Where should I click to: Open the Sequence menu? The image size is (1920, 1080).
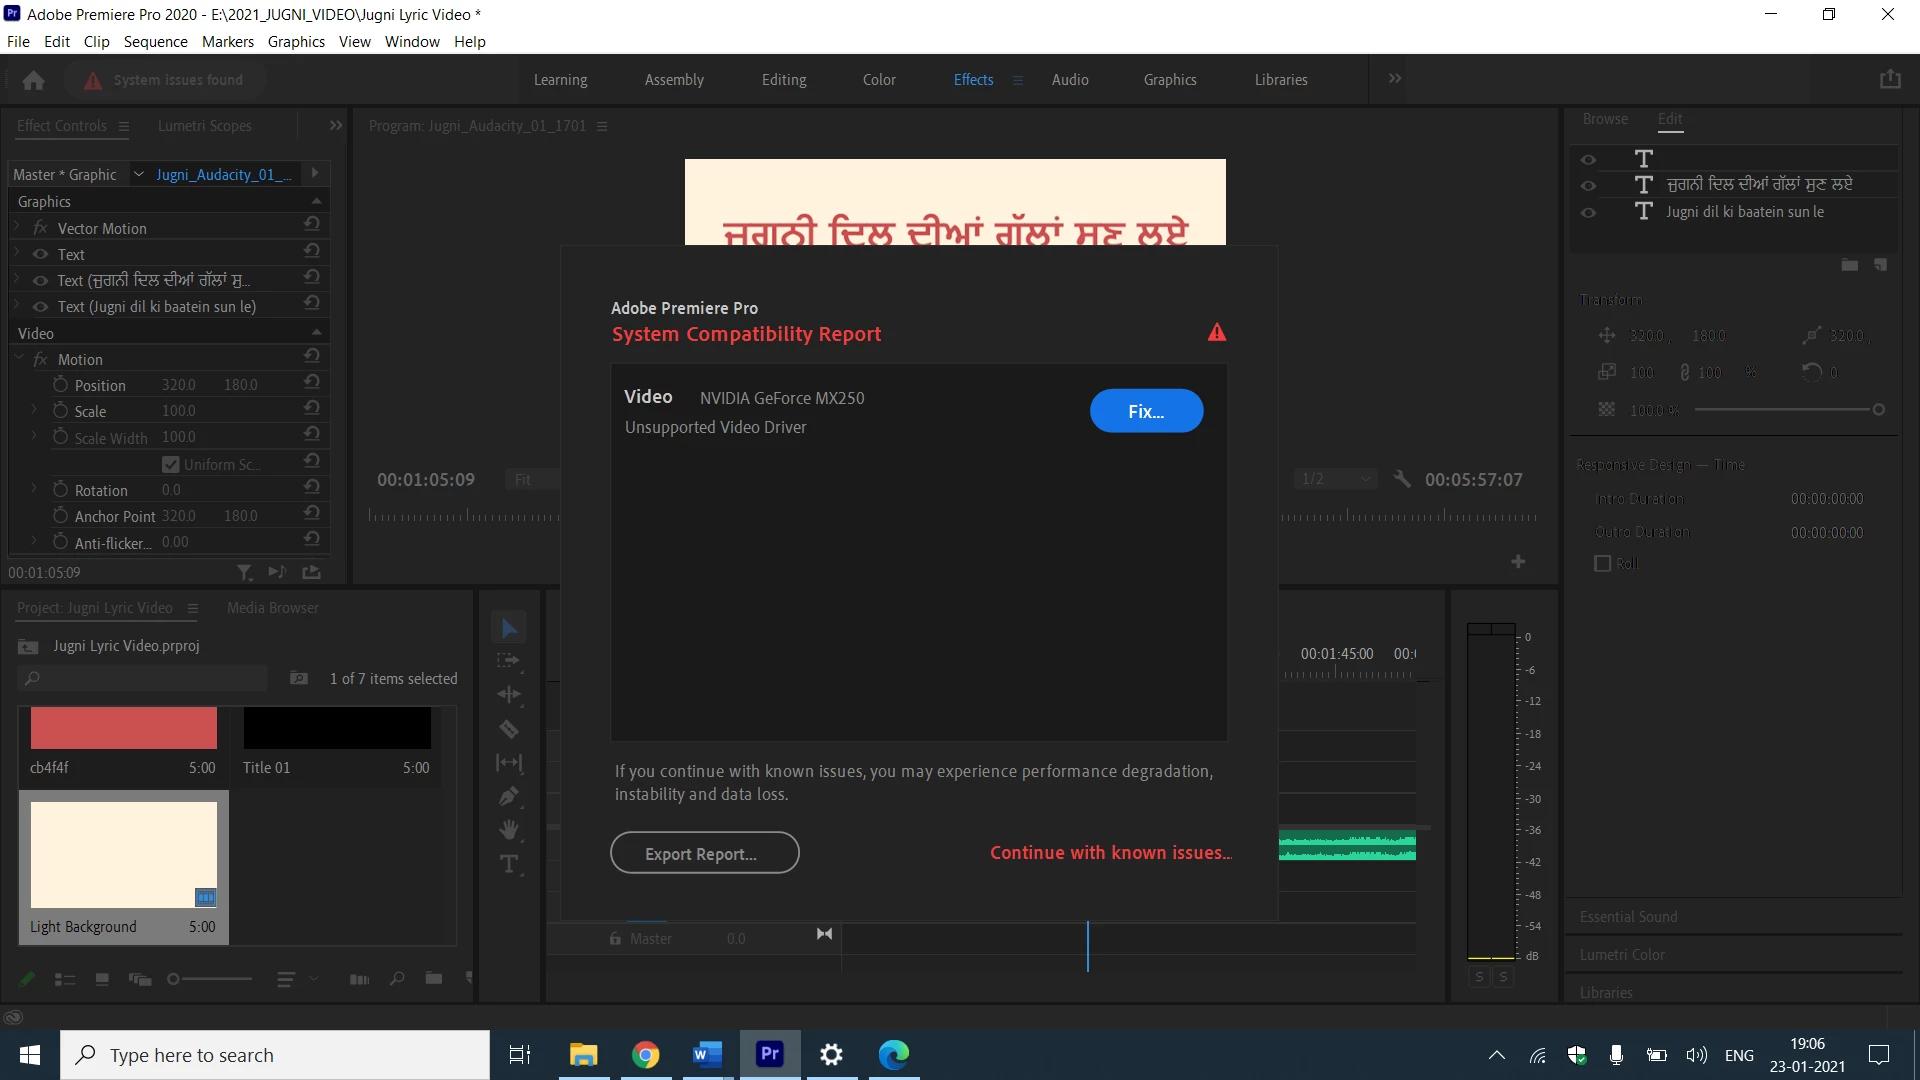(x=155, y=41)
